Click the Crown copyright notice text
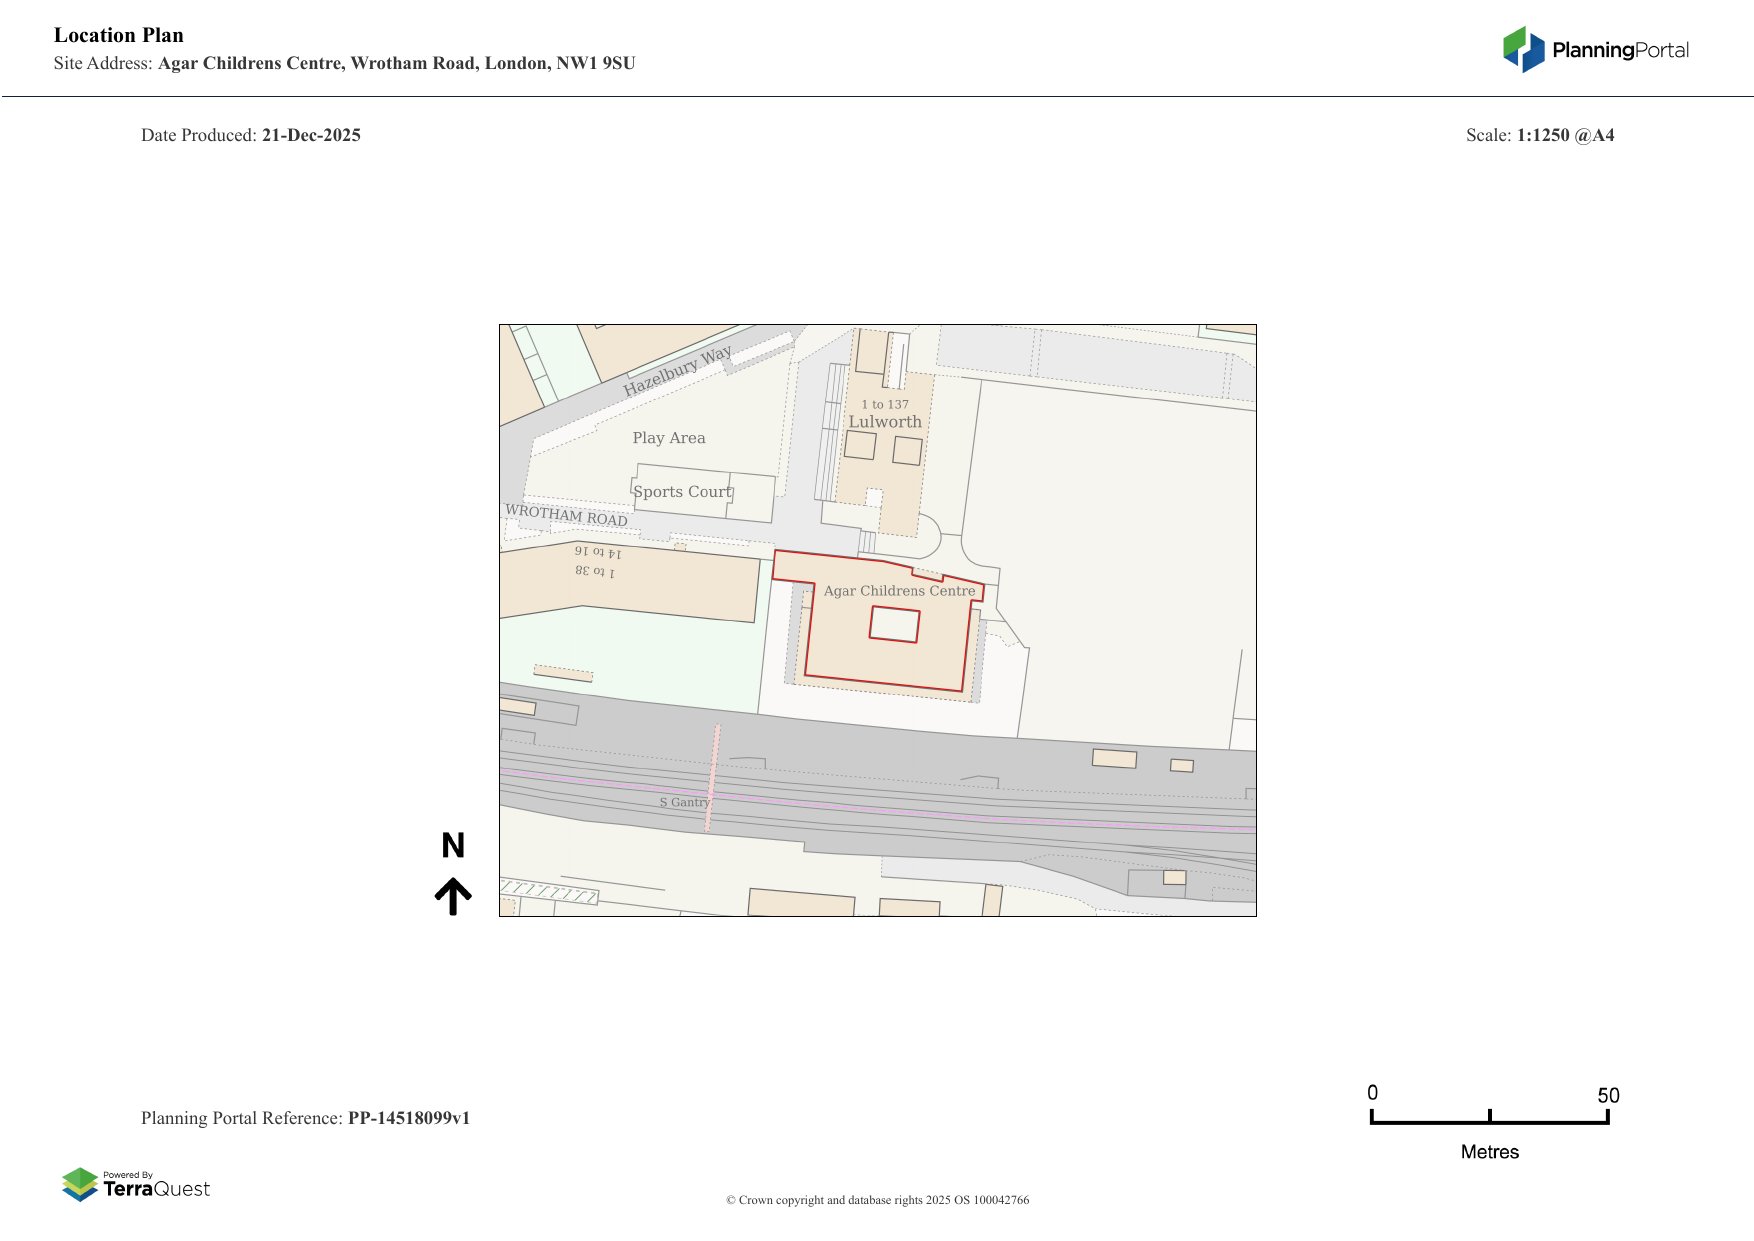 [877, 1199]
